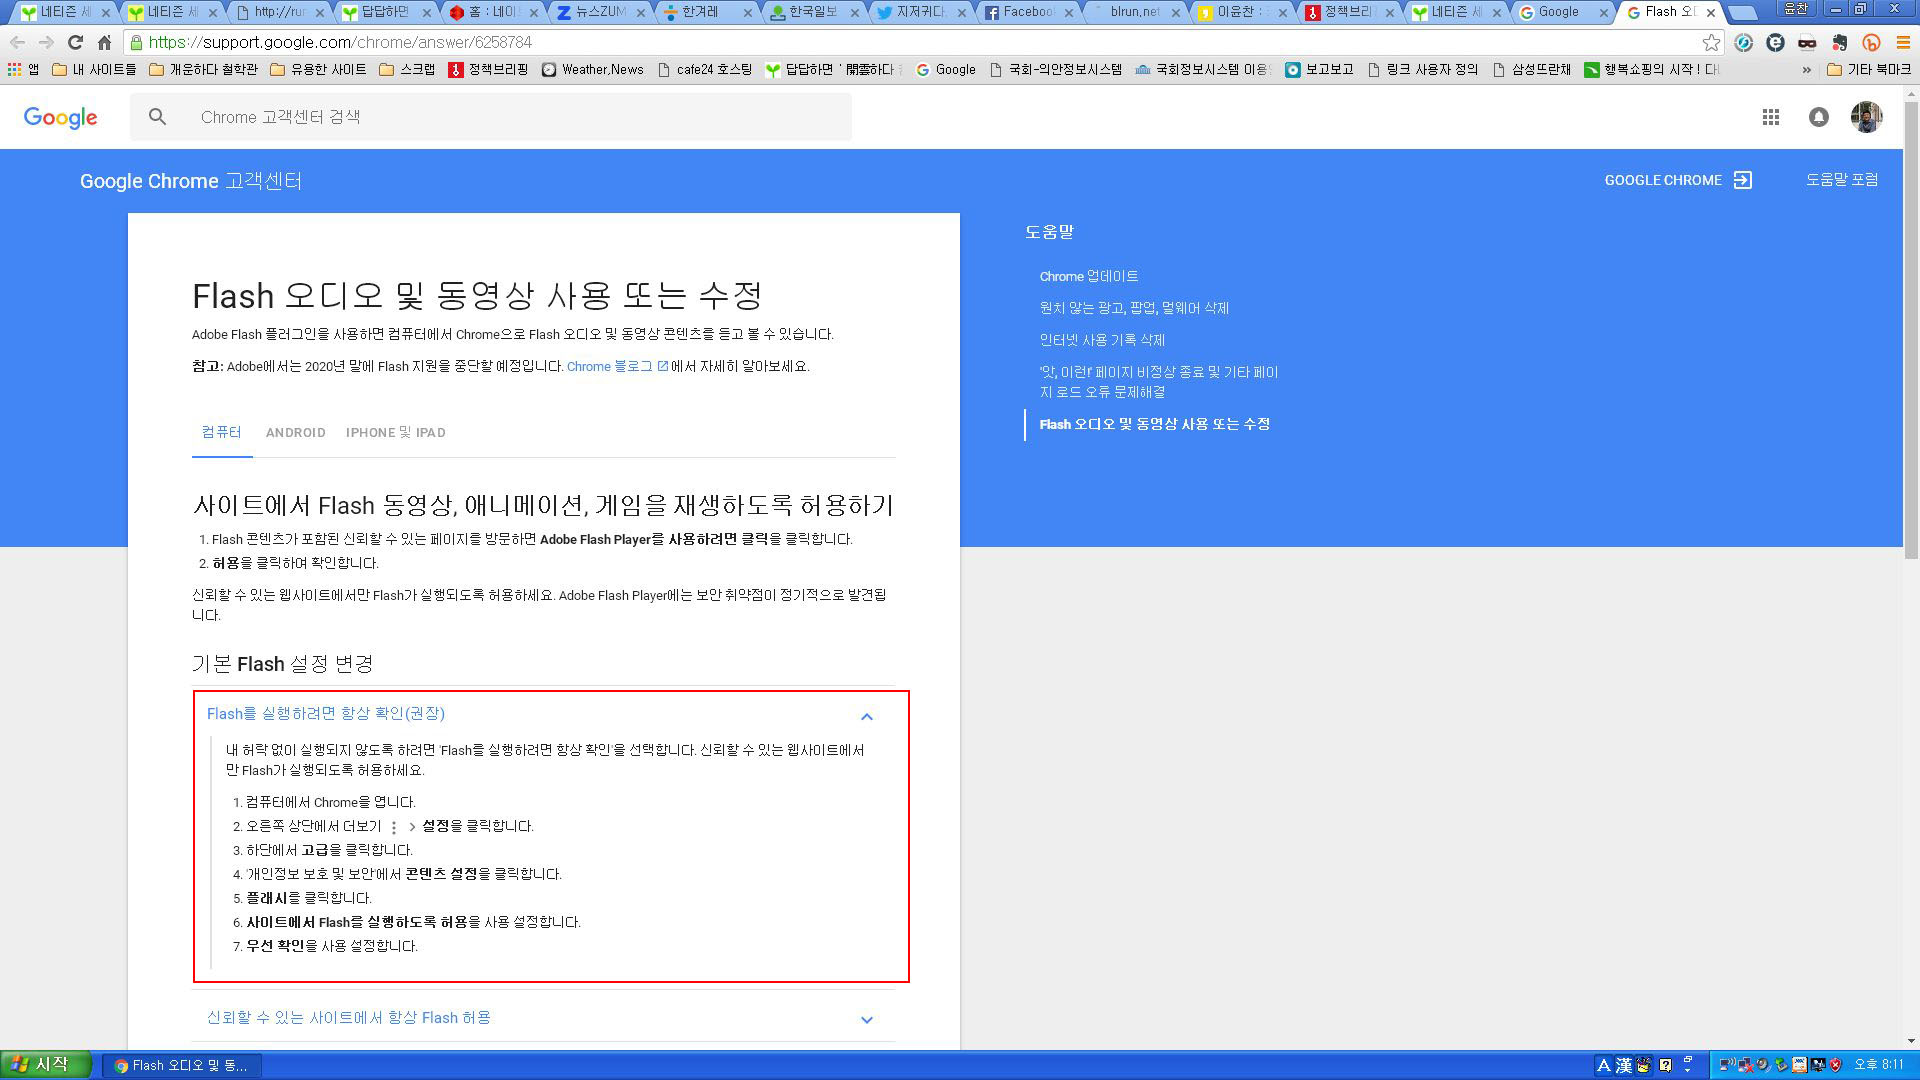Image resolution: width=1920 pixels, height=1080 pixels.
Task: Open the 개운하다 철학관 bookmark folder
Action: (204, 70)
